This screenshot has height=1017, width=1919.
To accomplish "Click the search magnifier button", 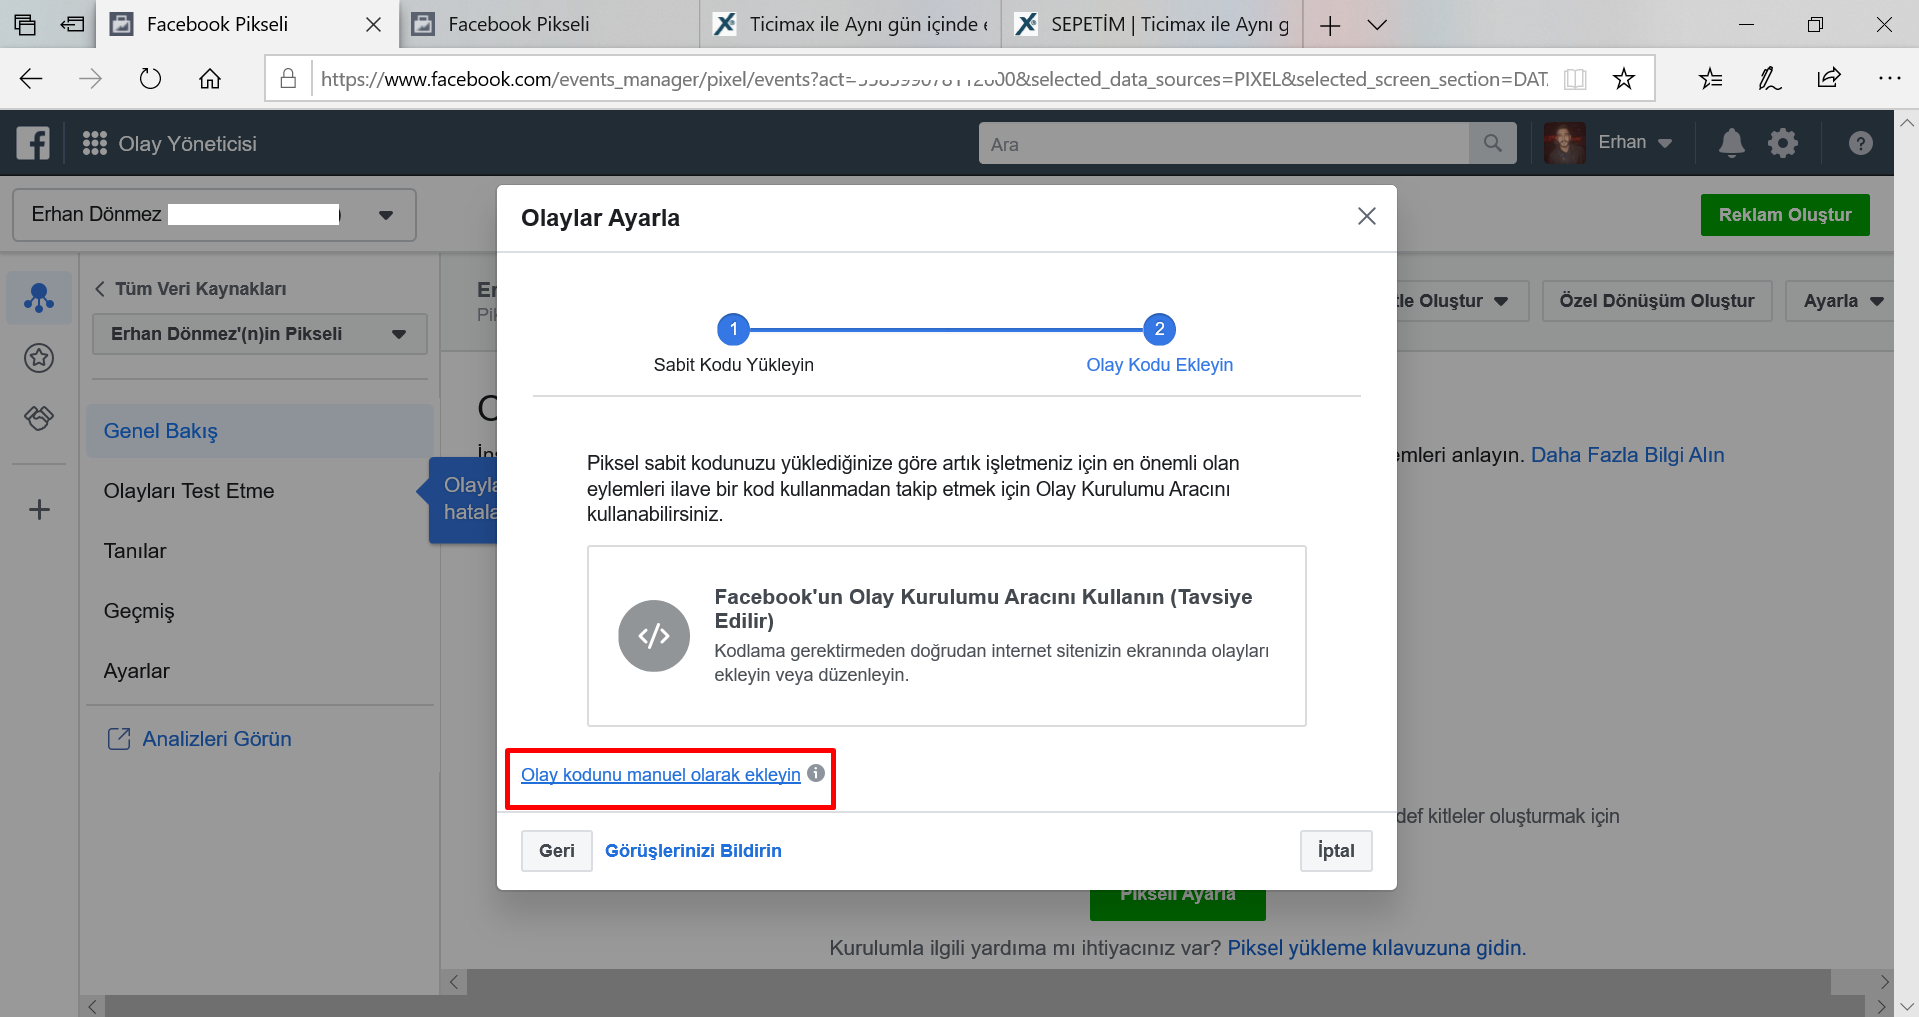I will 1493,143.
